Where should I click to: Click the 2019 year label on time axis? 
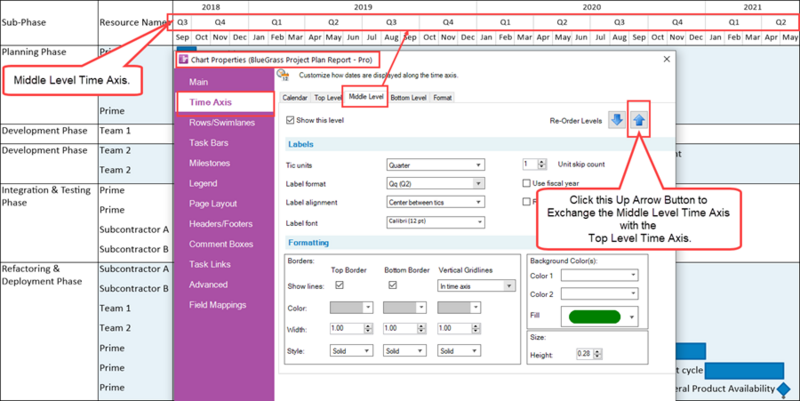pyautogui.click(x=363, y=7)
